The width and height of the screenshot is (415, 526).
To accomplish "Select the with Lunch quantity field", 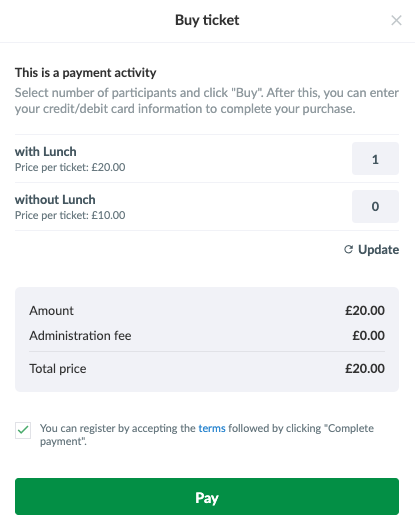I will pos(375,159).
